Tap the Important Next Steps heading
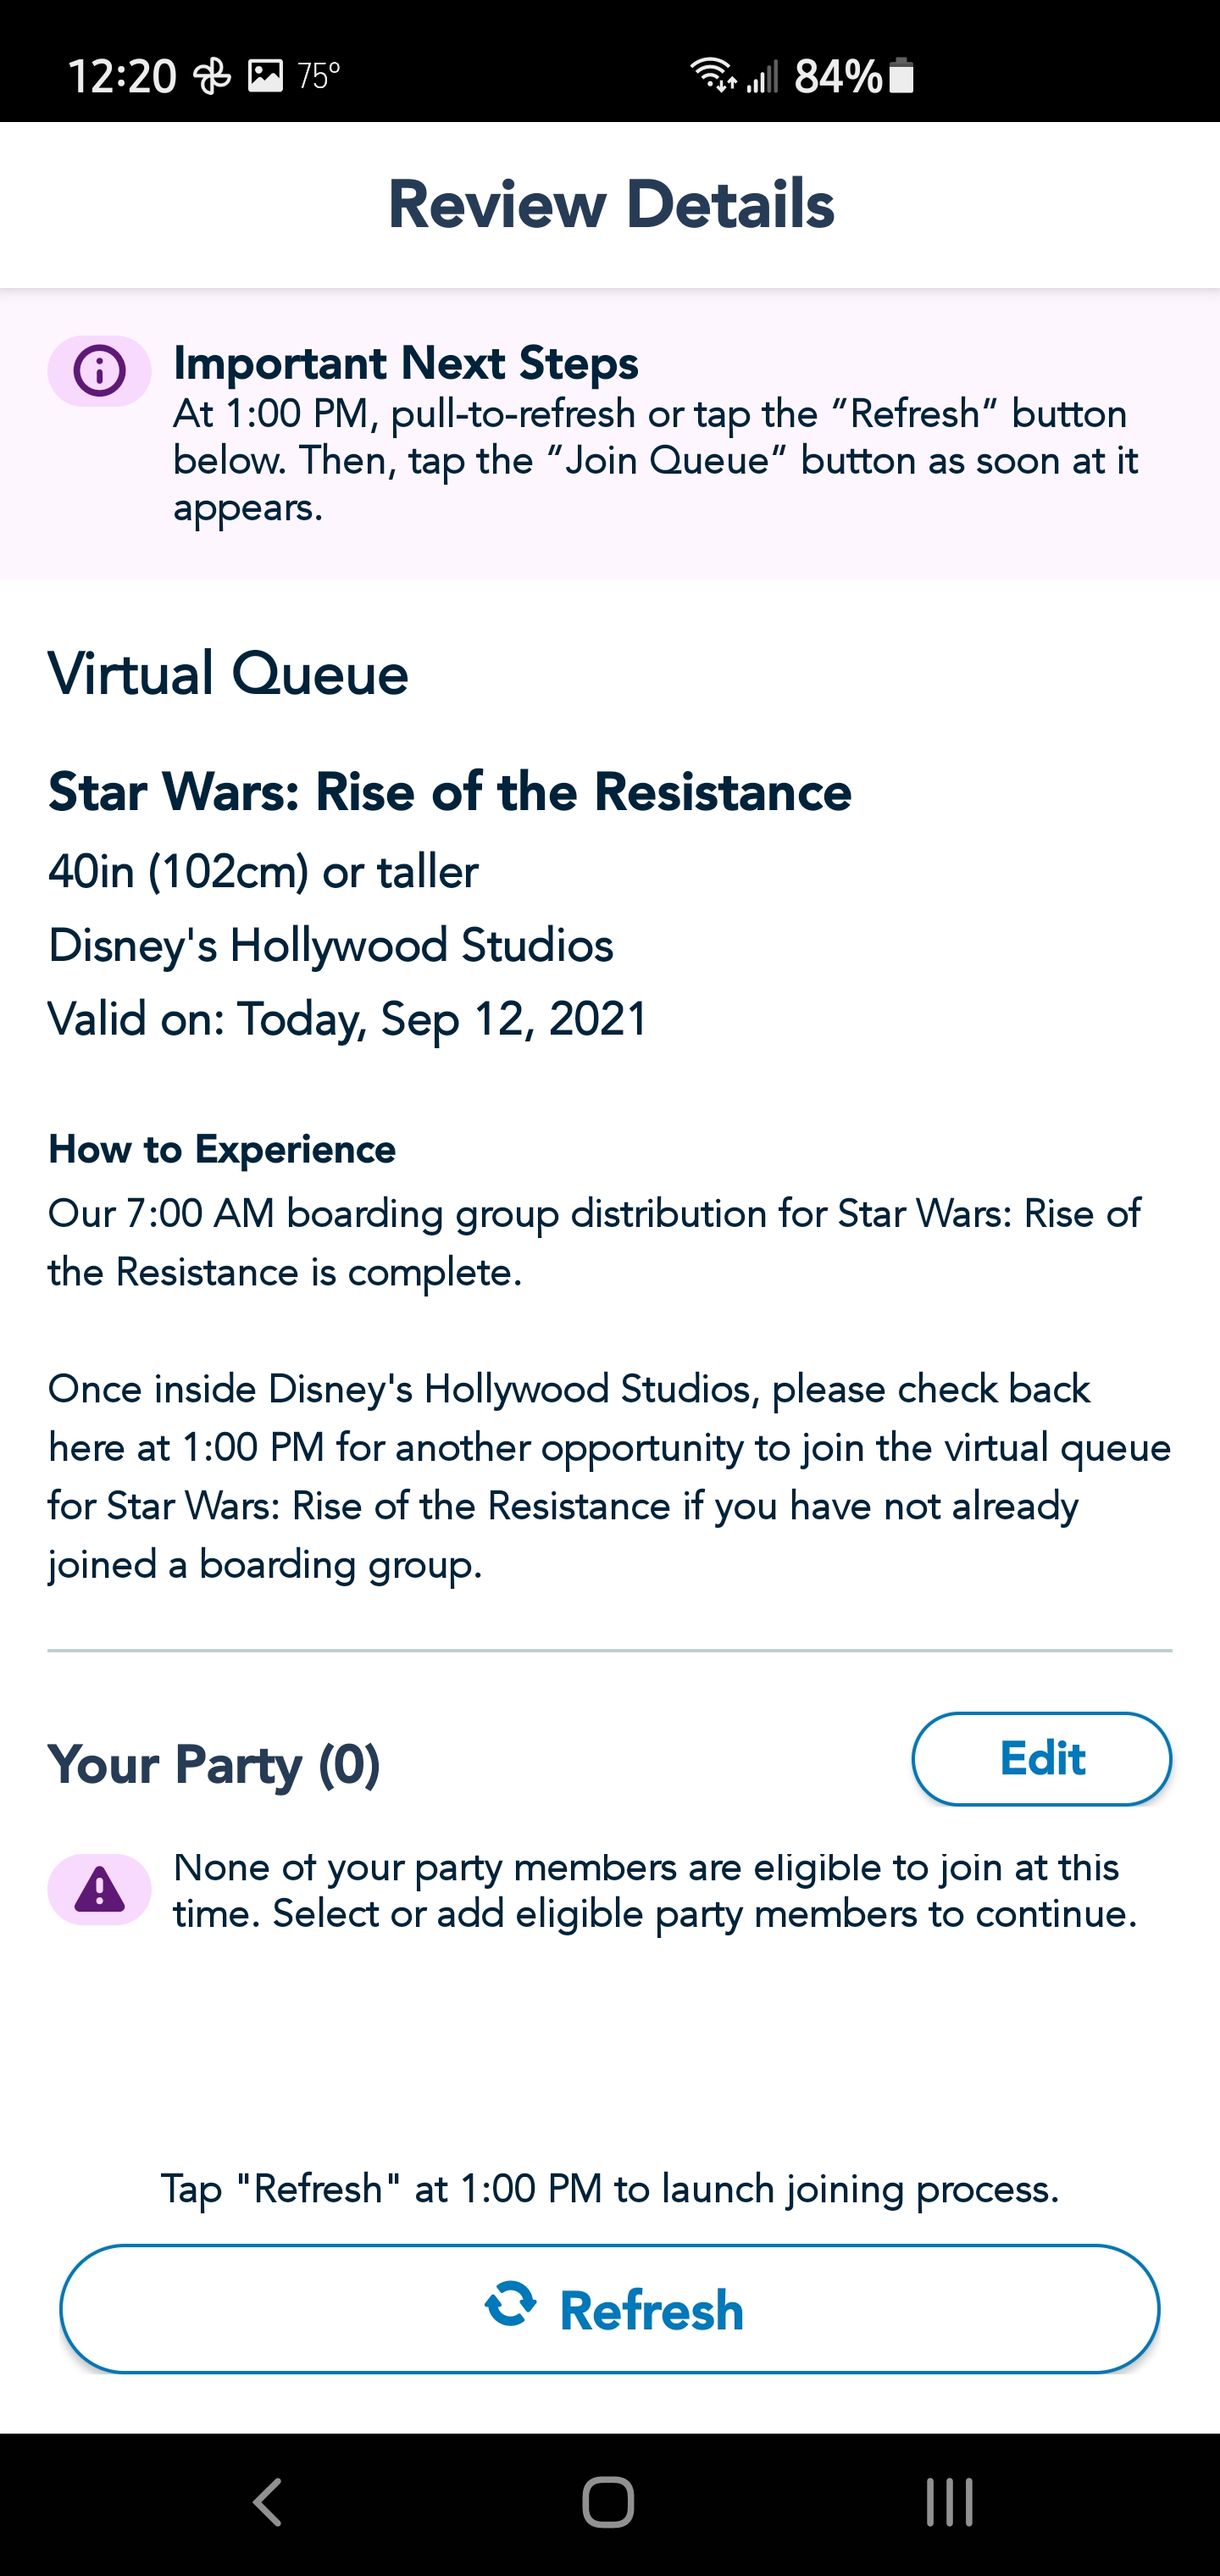The width and height of the screenshot is (1220, 2576). point(405,363)
